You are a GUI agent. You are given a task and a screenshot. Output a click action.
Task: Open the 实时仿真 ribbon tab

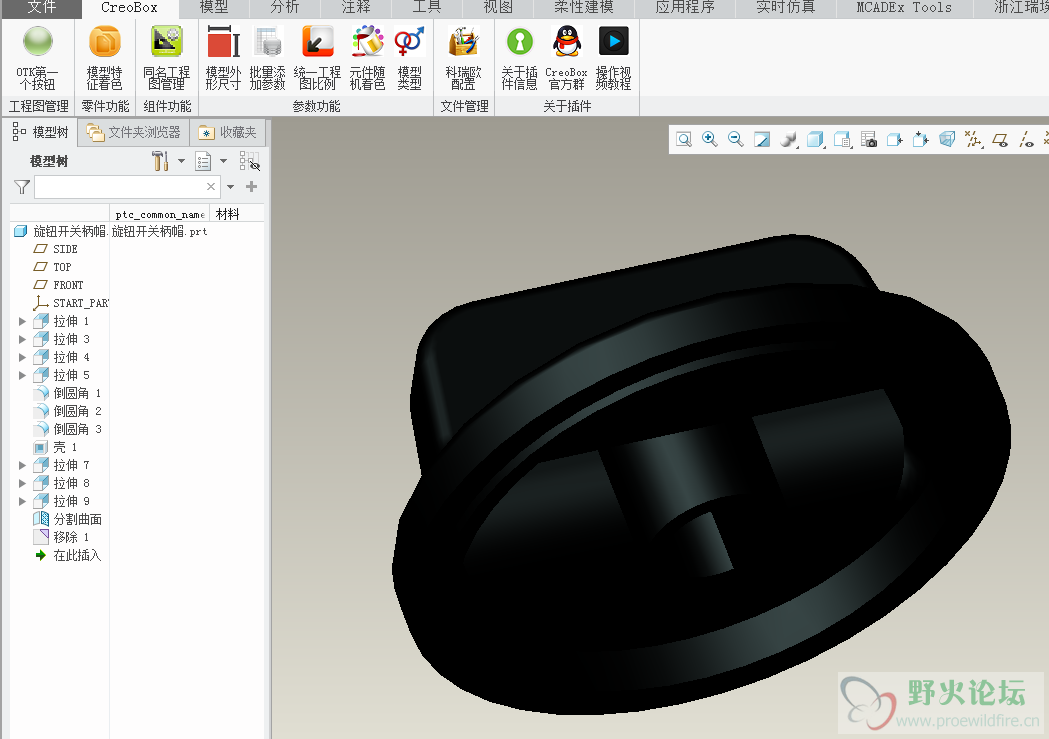pyautogui.click(x=786, y=7)
